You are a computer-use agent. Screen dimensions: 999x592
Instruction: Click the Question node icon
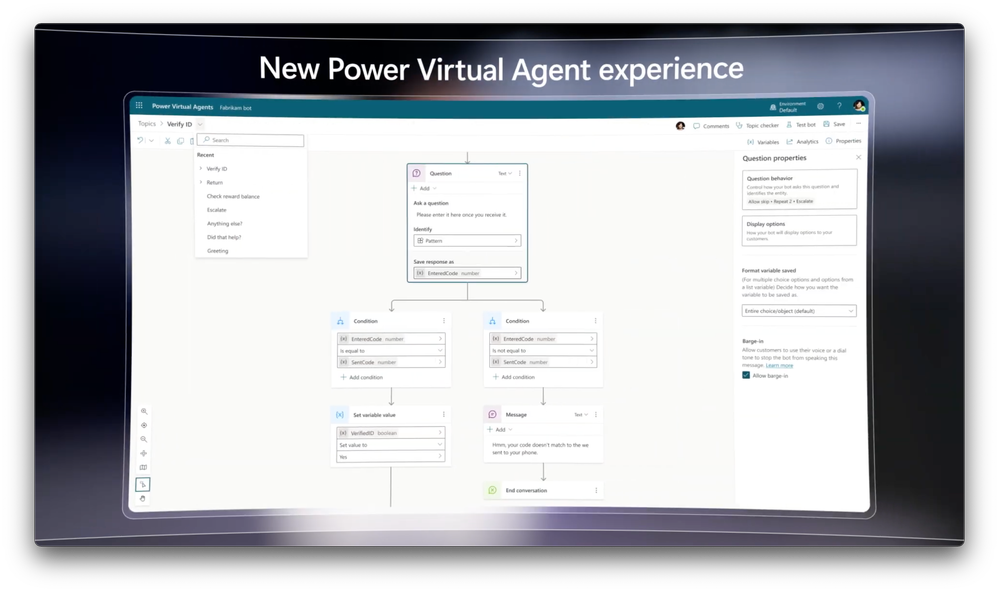tap(417, 173)
